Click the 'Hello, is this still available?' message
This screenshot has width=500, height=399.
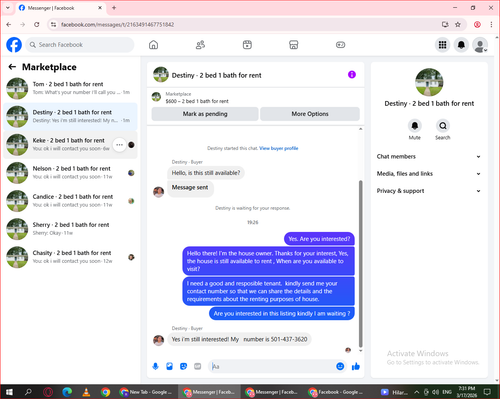point(206,173)
